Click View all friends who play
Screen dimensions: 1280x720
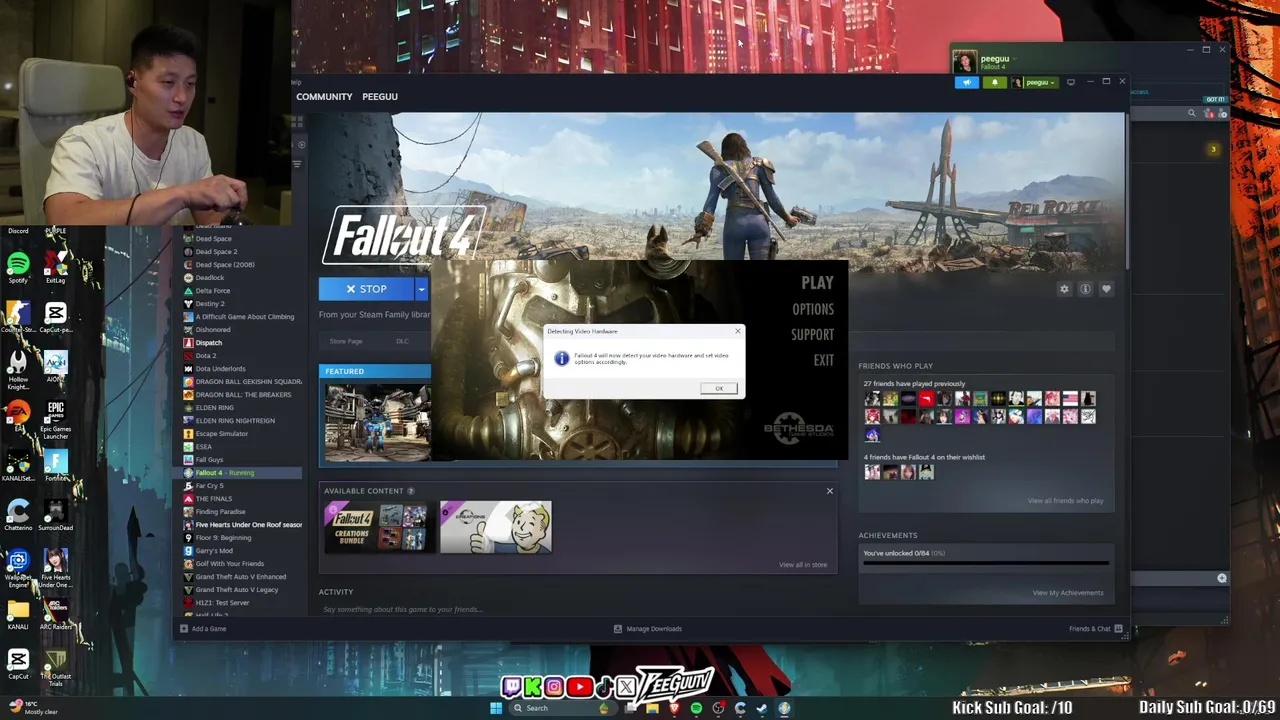pos(1065,501)
